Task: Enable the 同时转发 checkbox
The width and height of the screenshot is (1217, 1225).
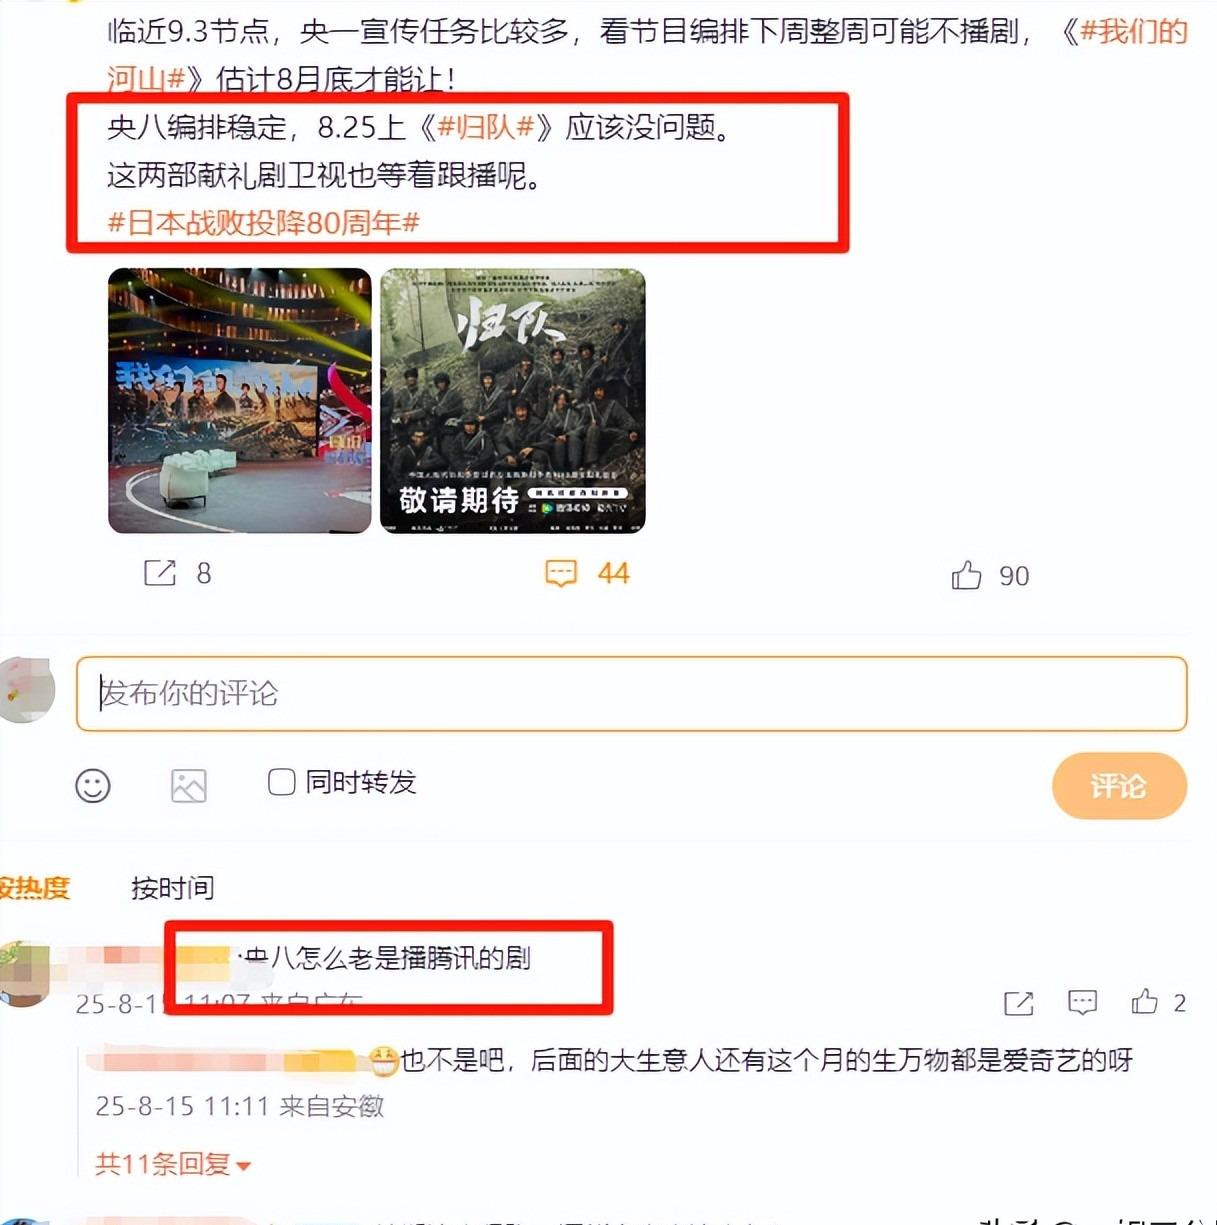Action: coord(282,782)
